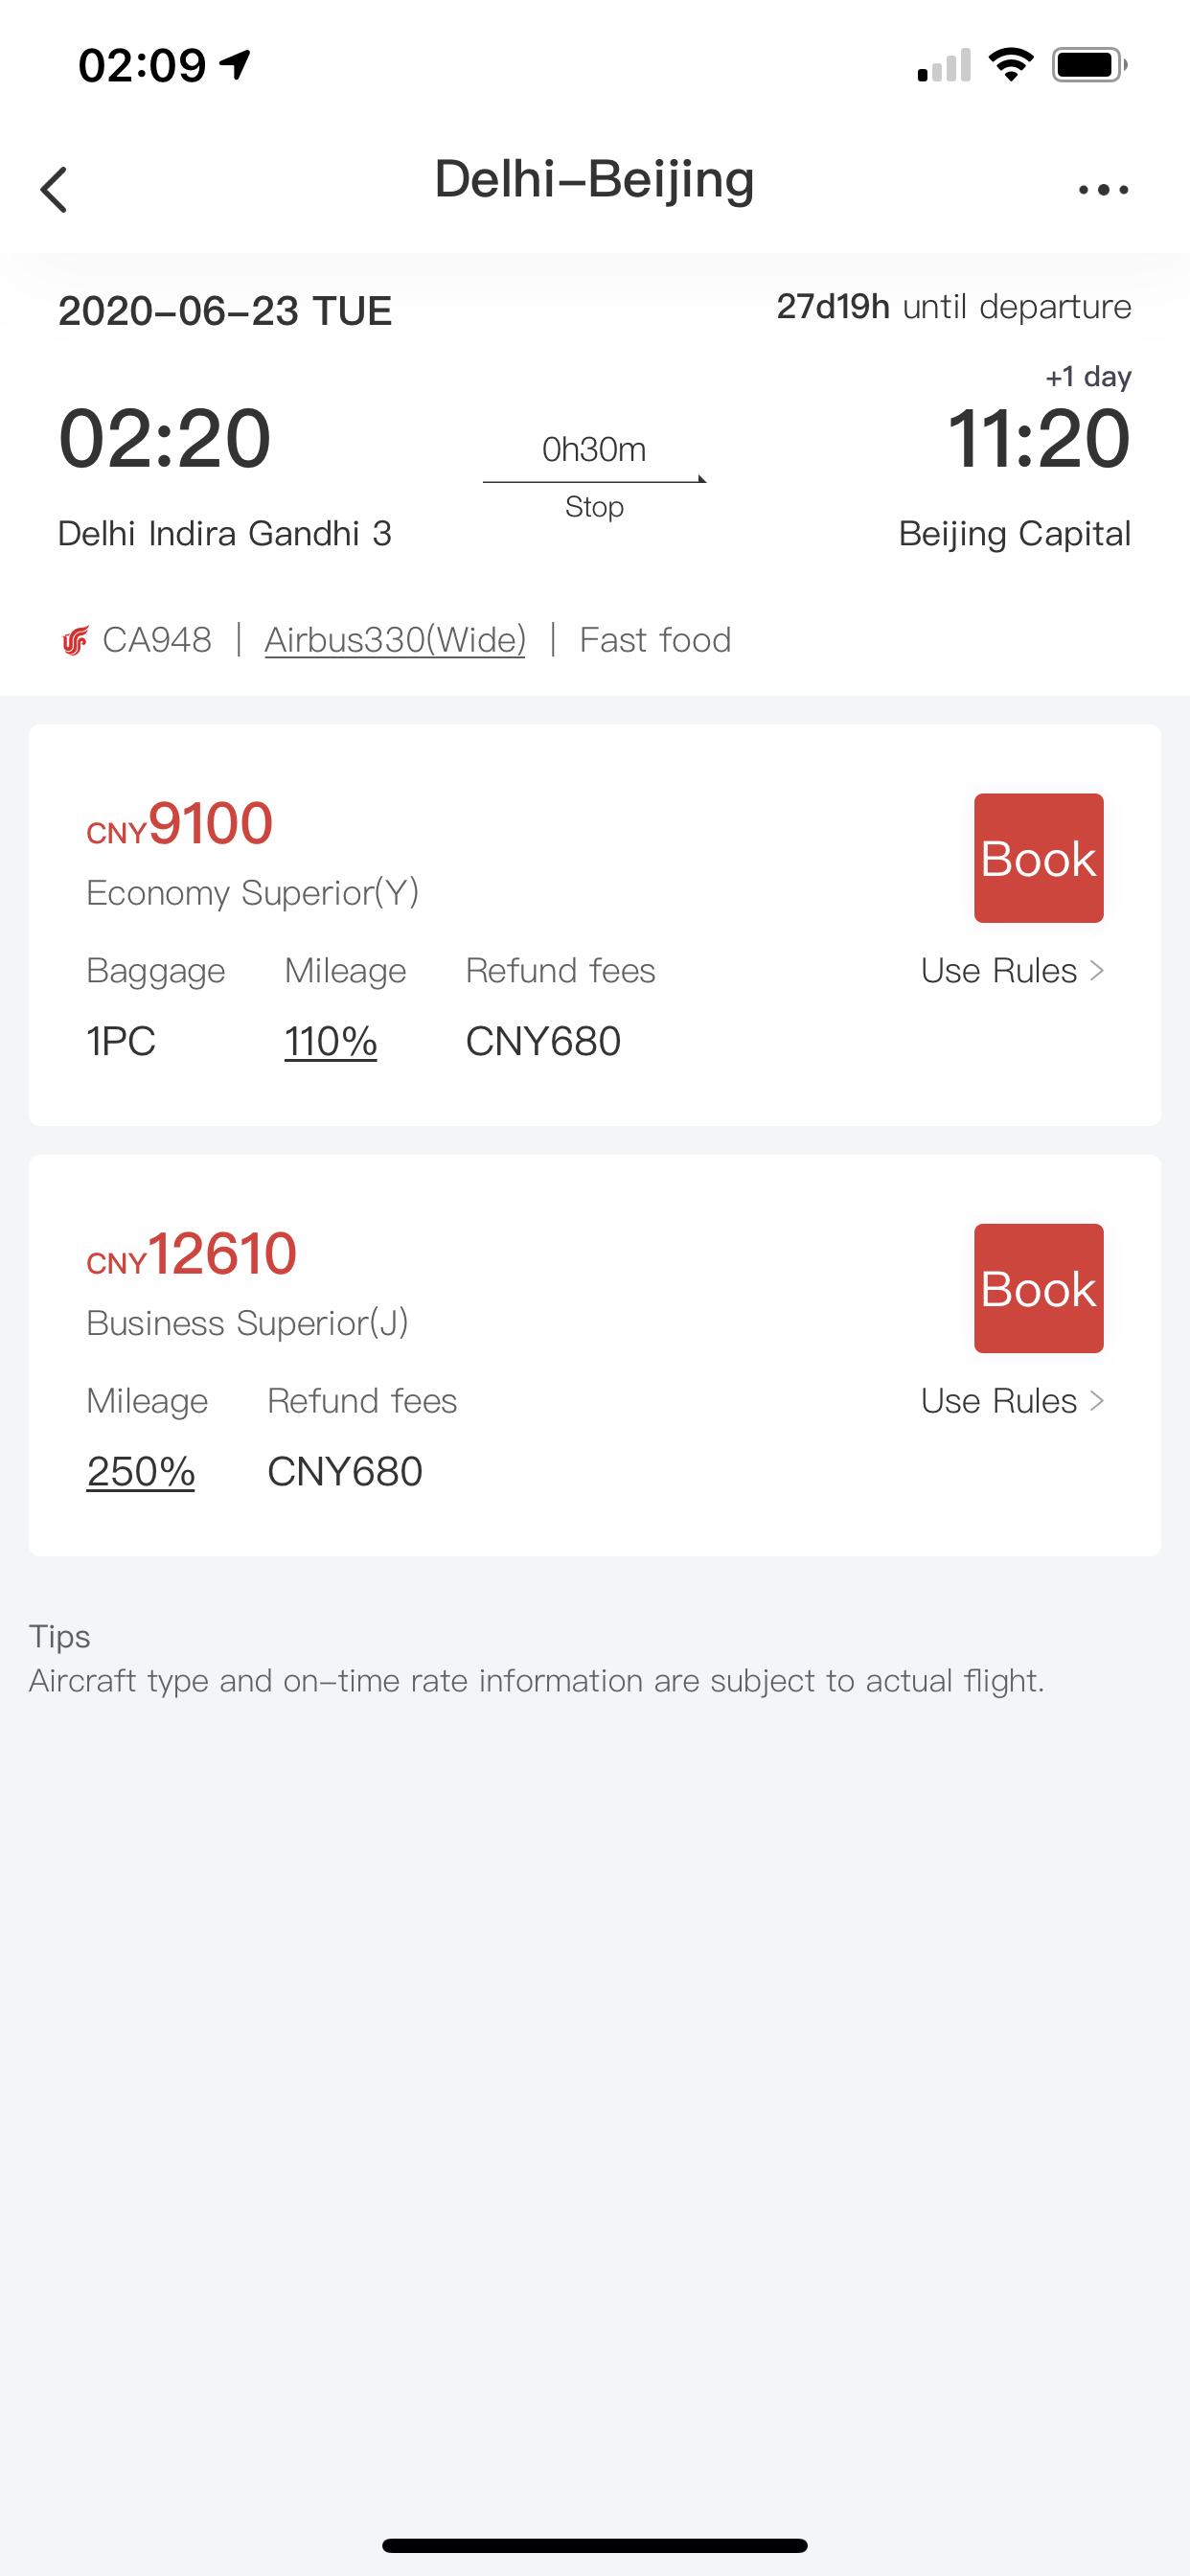
Task: Tap the back arrow icon
Action: pos(54,189)
